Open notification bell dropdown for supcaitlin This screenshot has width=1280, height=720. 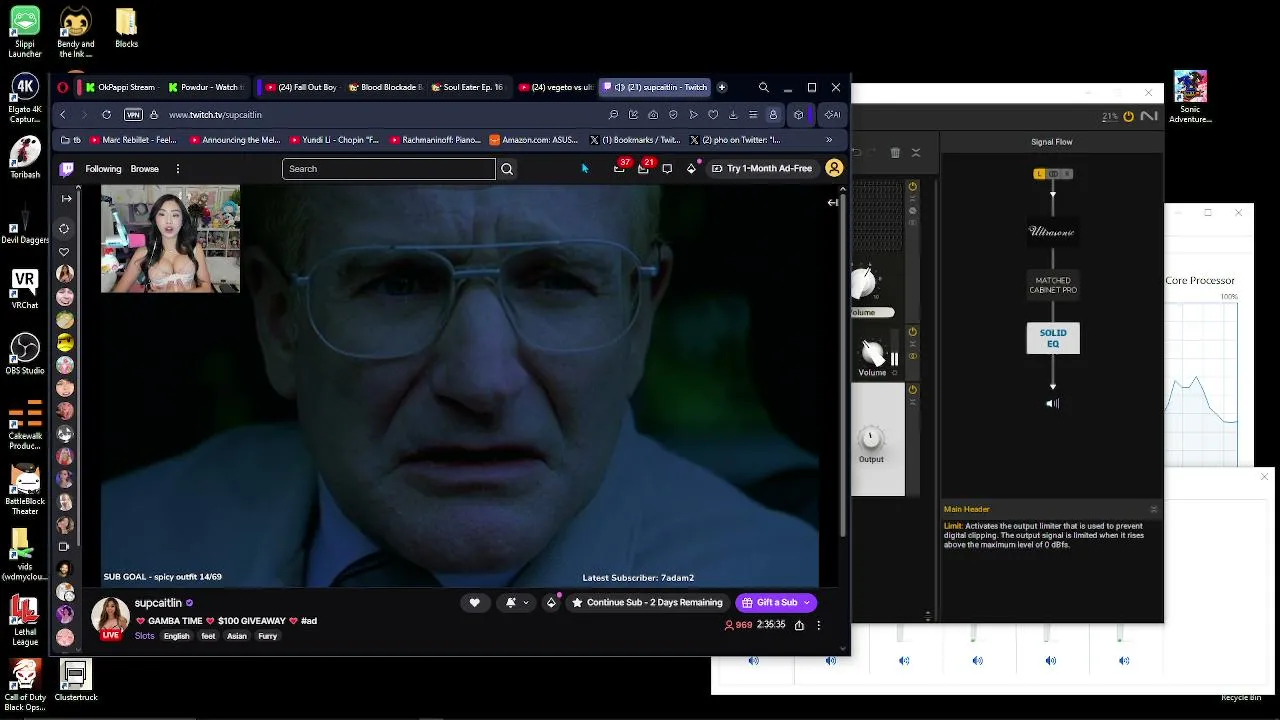[517, 602]
